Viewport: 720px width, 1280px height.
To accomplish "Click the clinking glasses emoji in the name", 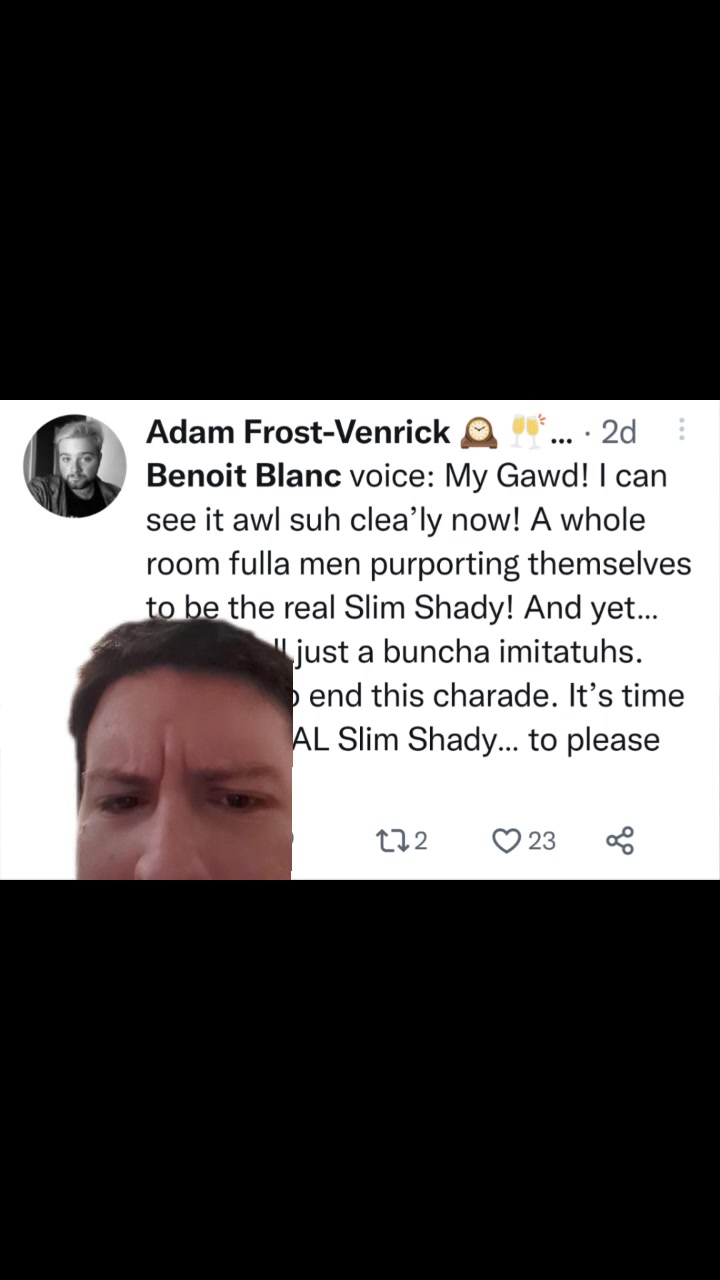I will pyautogui.click(x=526, y=431).
